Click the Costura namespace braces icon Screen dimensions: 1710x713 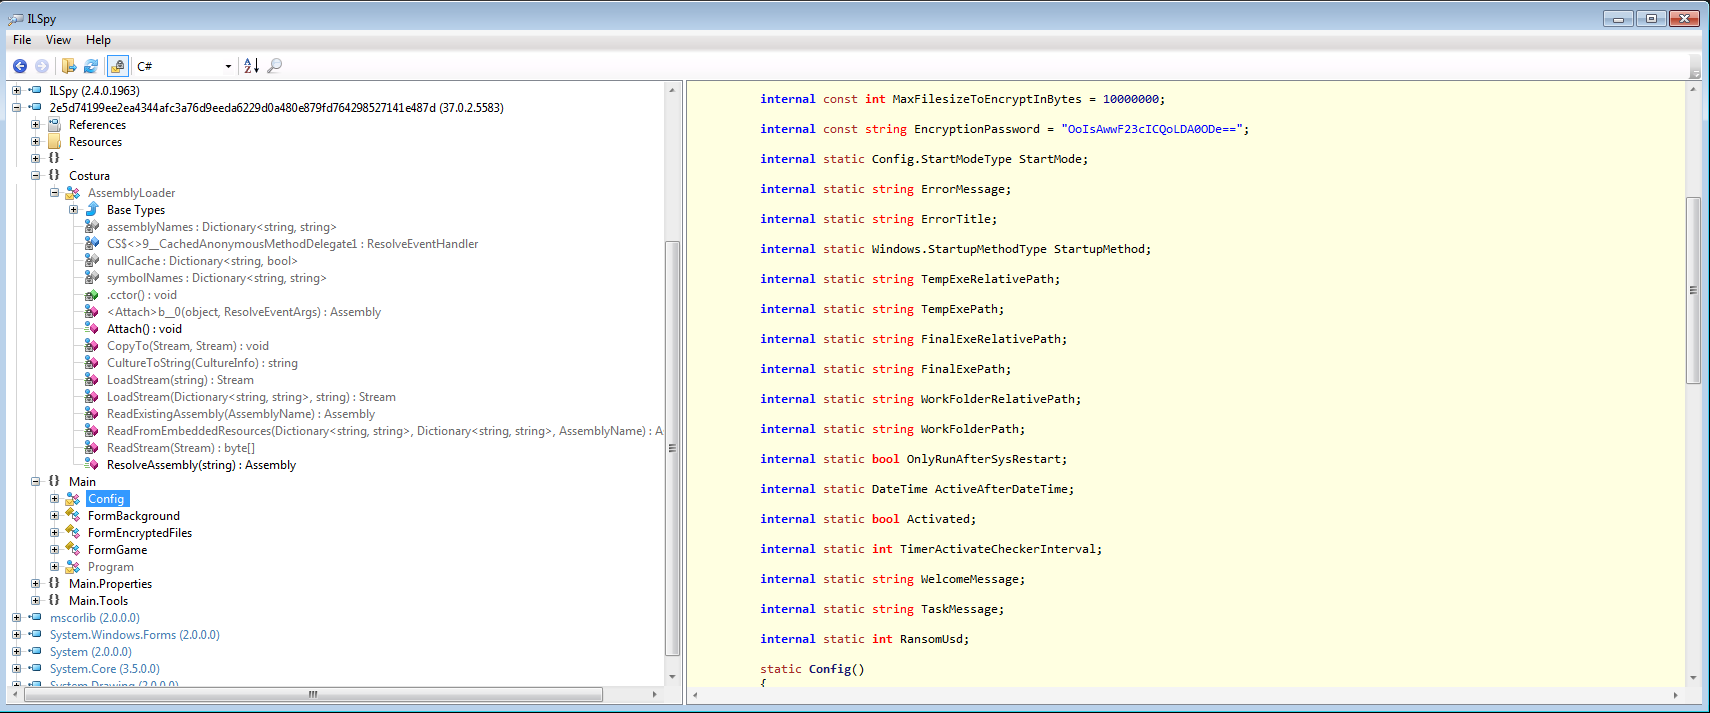54,175
